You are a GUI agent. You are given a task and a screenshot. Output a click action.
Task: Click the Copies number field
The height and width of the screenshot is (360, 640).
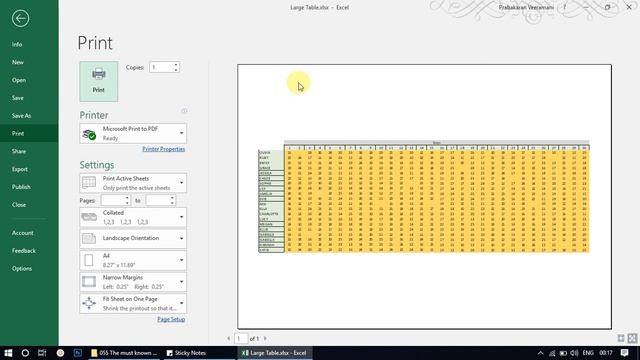161,67
